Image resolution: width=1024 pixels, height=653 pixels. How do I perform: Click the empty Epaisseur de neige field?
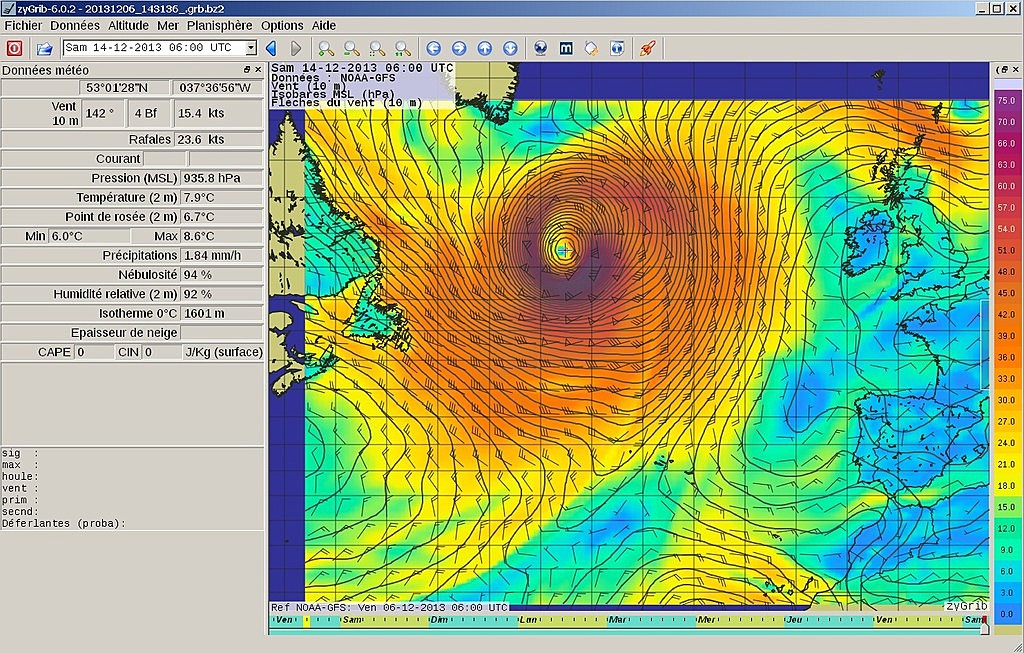221,332
